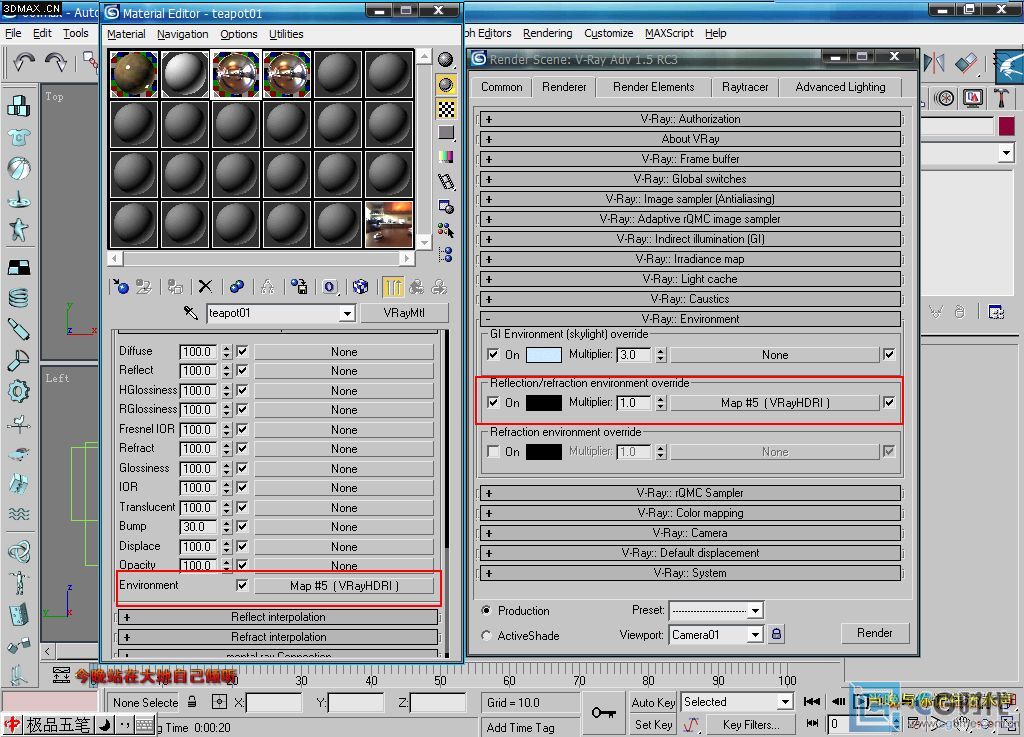The height and width of the screenshot is (737, 1024).
Task: Expand V-Ray:: Image sampler (Antialiasing) rollout
Action: point(690,199)
